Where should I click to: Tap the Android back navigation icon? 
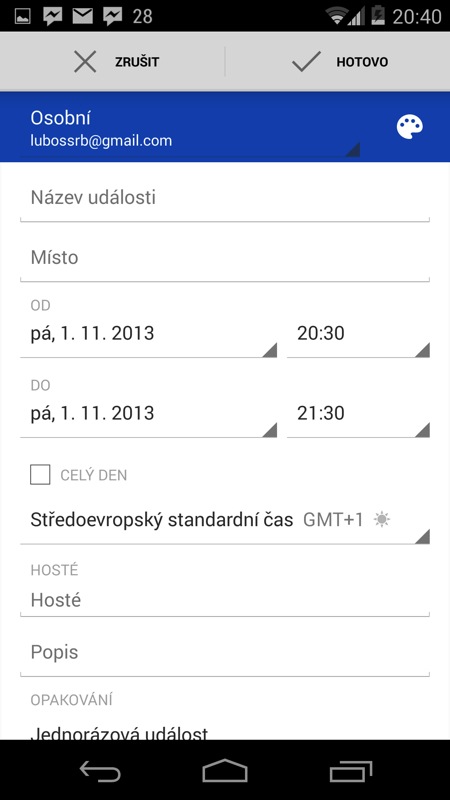[100, 770]
